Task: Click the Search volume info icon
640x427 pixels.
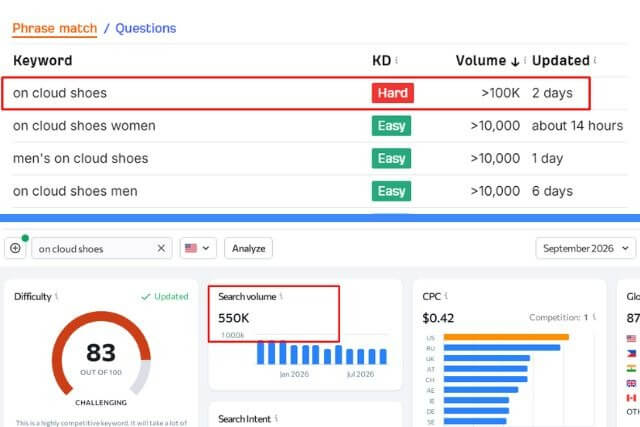Action: [281, 296]
